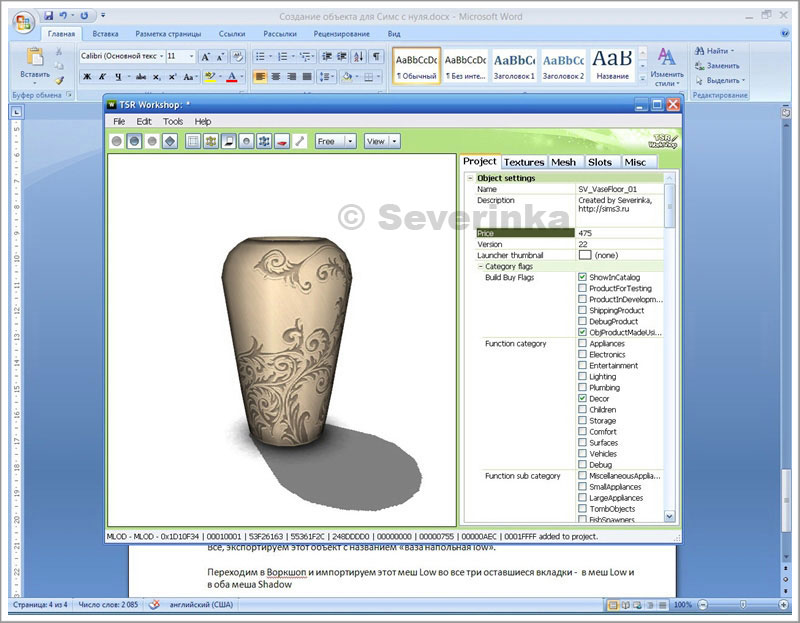Open the Free camera mode dropdown
800x623 pixels.
(x=350, y=142)
